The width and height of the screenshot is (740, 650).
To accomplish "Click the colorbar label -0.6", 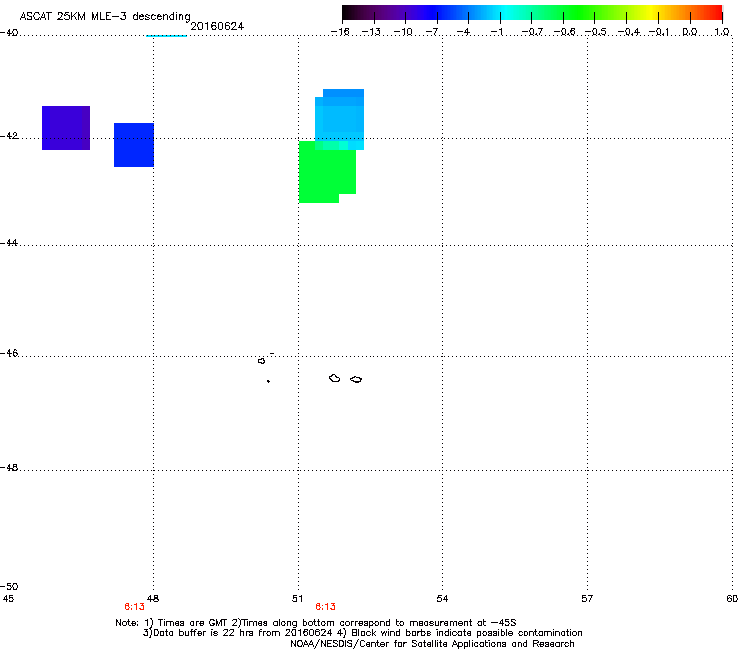I will 564,32.
